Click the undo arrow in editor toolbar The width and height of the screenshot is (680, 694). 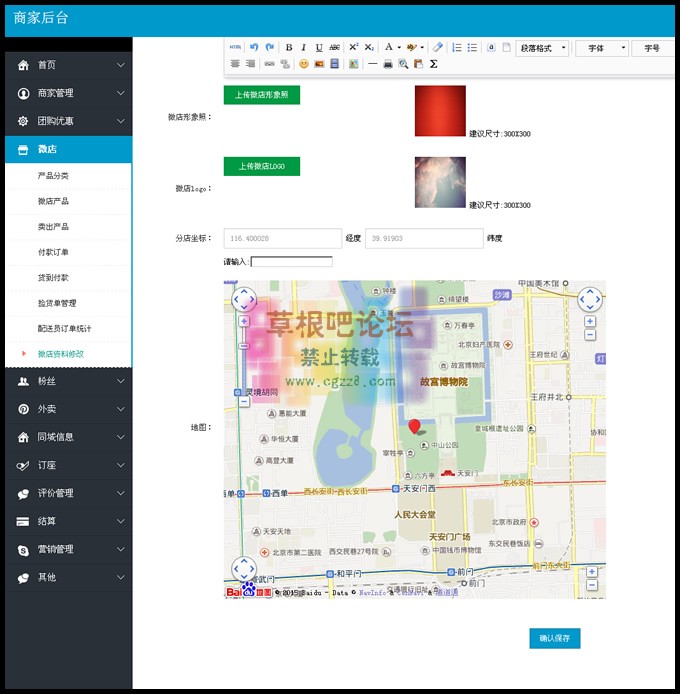(x=254, y=47)
